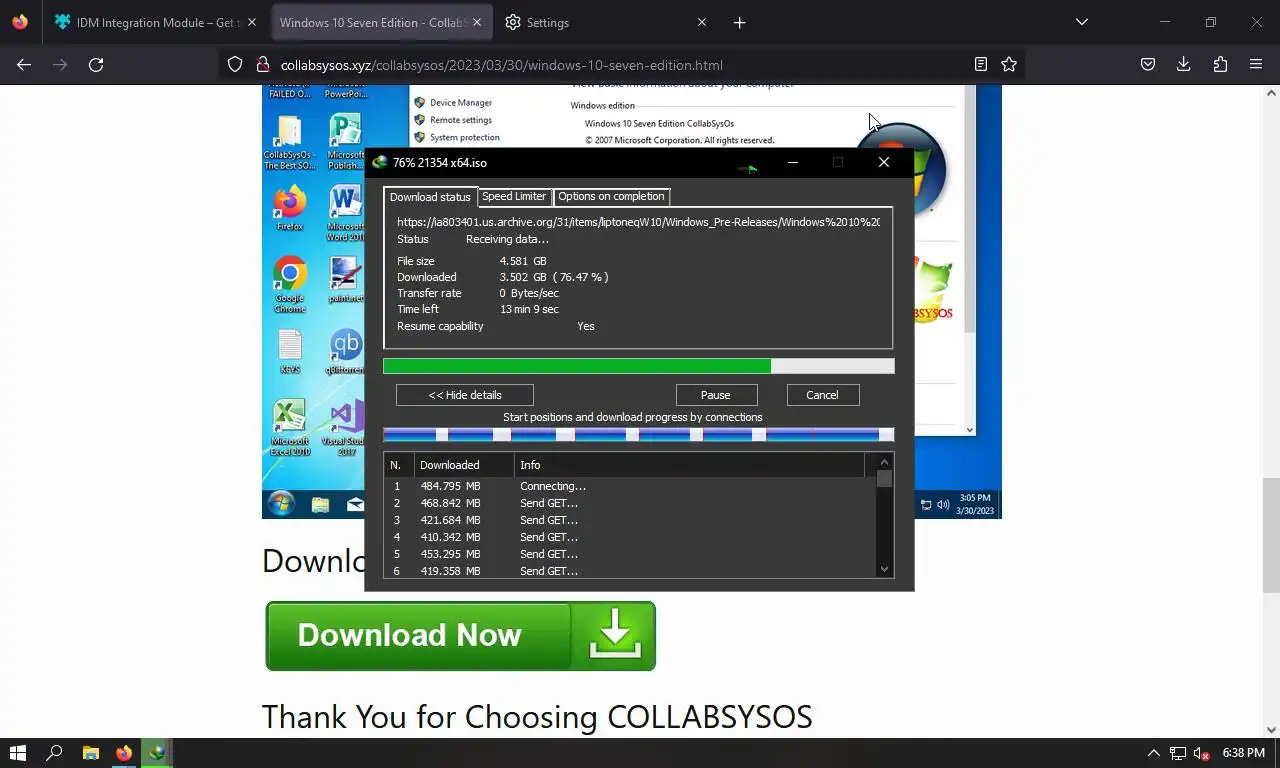Viewport: 1280px width, 768px height.
Task: Click the Info column header
Action: tap(690, 465)
